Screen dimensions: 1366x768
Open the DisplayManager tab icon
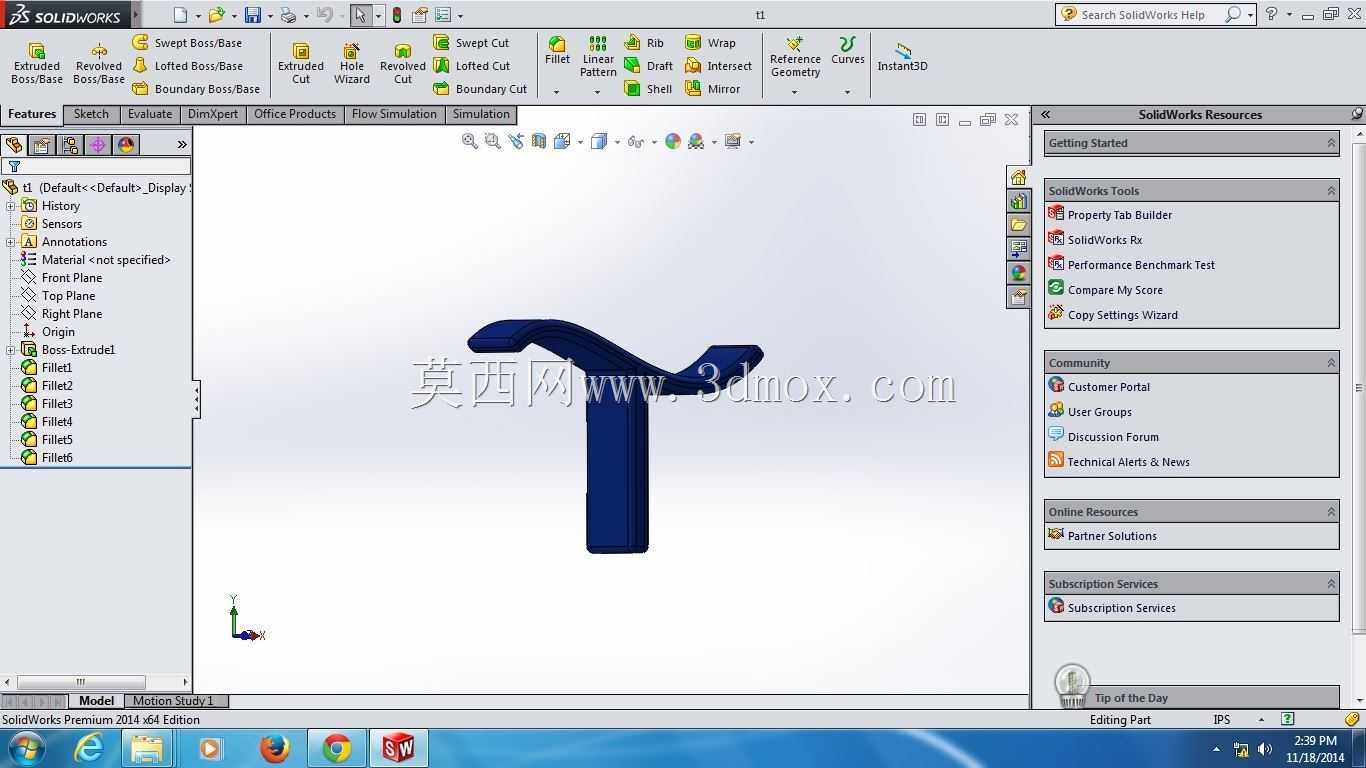tap(126, 145)
